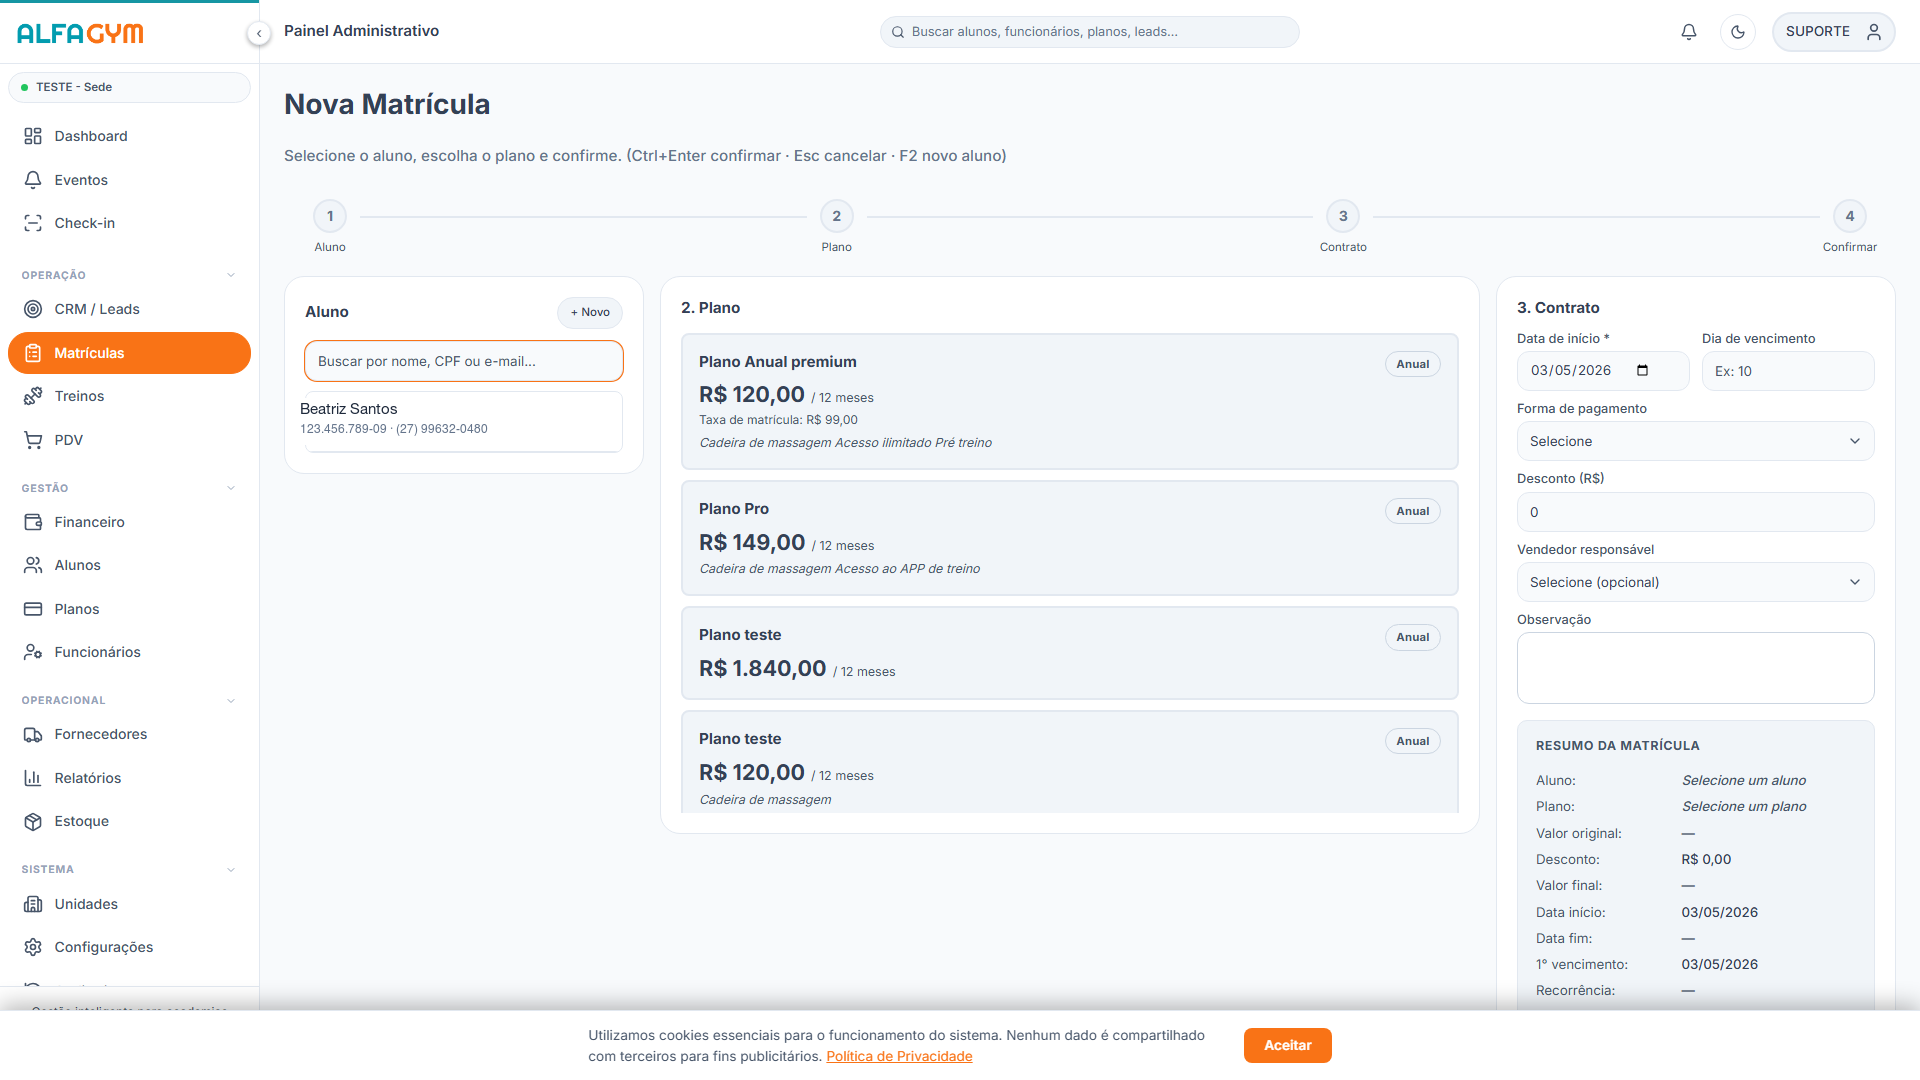Image resolution: width=1920 pixels, height=1080 pixels.
Task: Click the Alunos people icon
Action: [33, 565]
